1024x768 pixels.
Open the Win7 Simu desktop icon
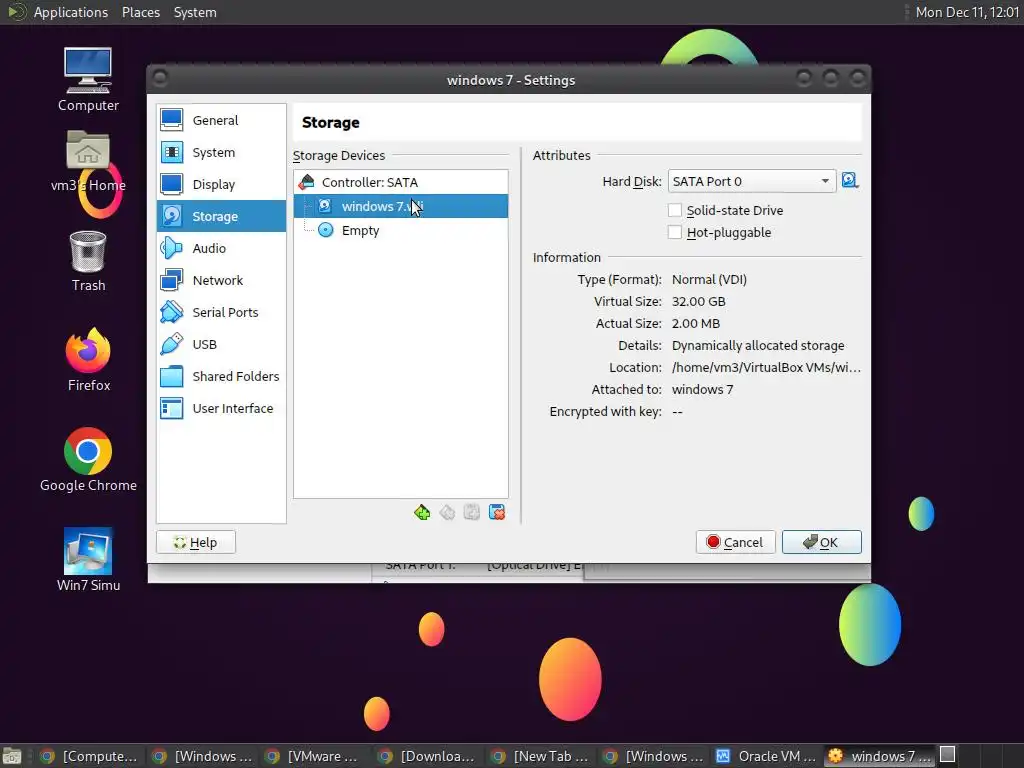point(88,560)
